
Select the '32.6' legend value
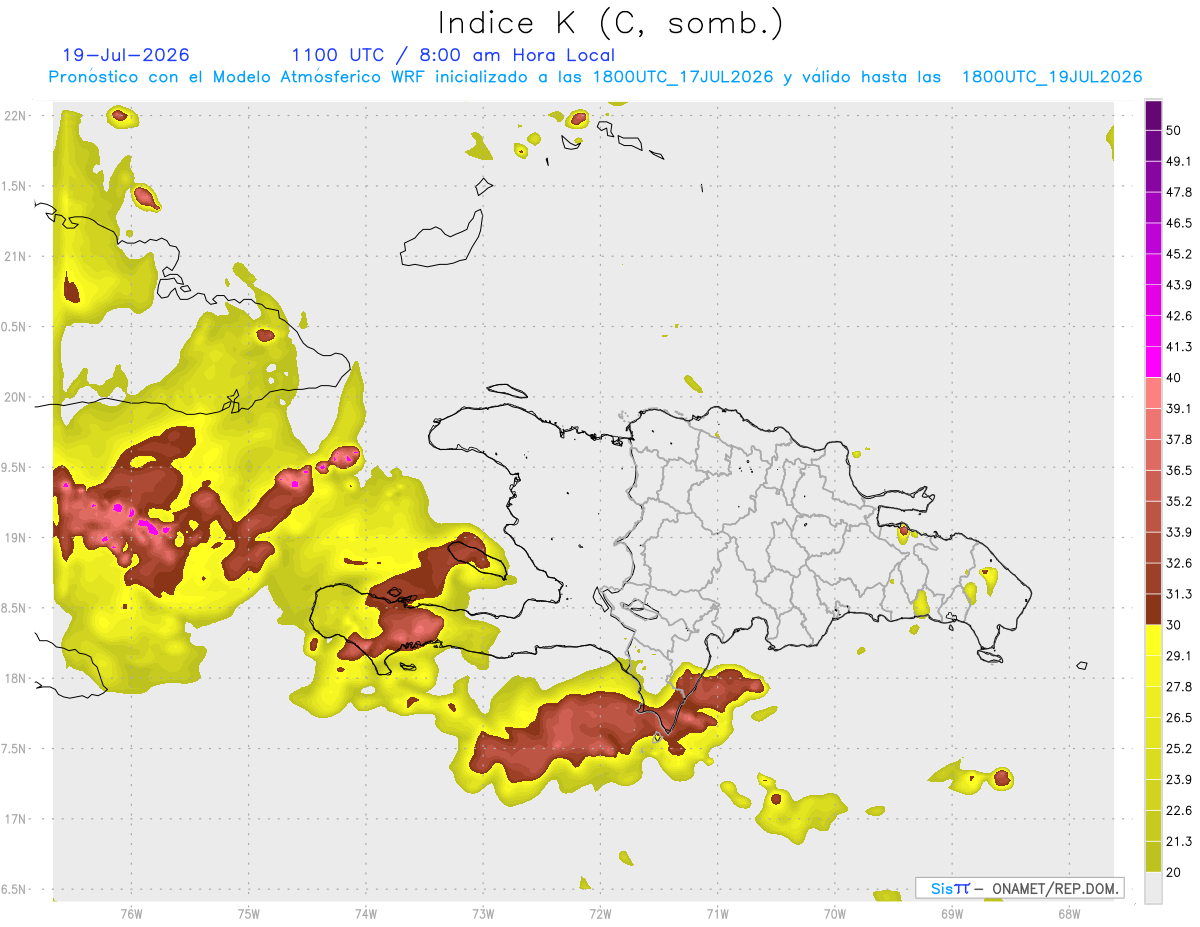point(1179,563)
